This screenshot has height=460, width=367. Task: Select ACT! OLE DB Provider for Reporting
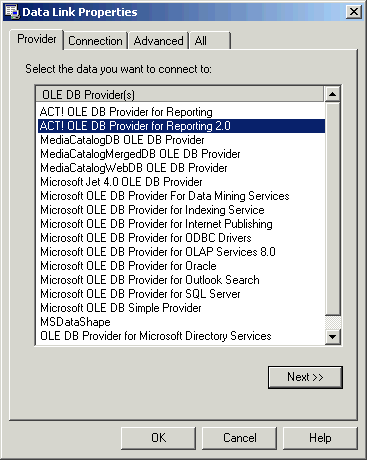point(181,112)
